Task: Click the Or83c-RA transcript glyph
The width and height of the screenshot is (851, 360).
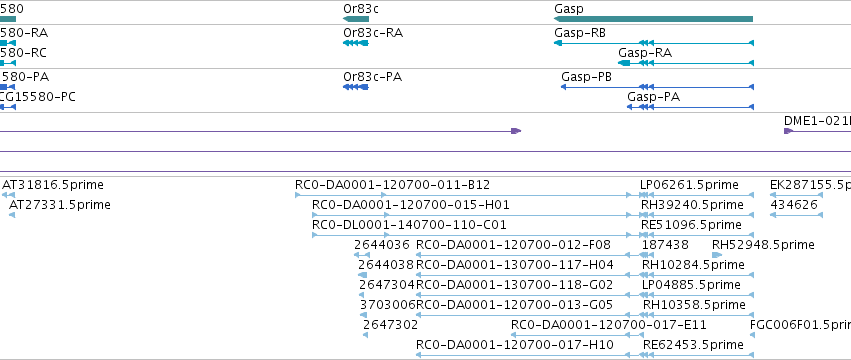Action: [356, 43]
